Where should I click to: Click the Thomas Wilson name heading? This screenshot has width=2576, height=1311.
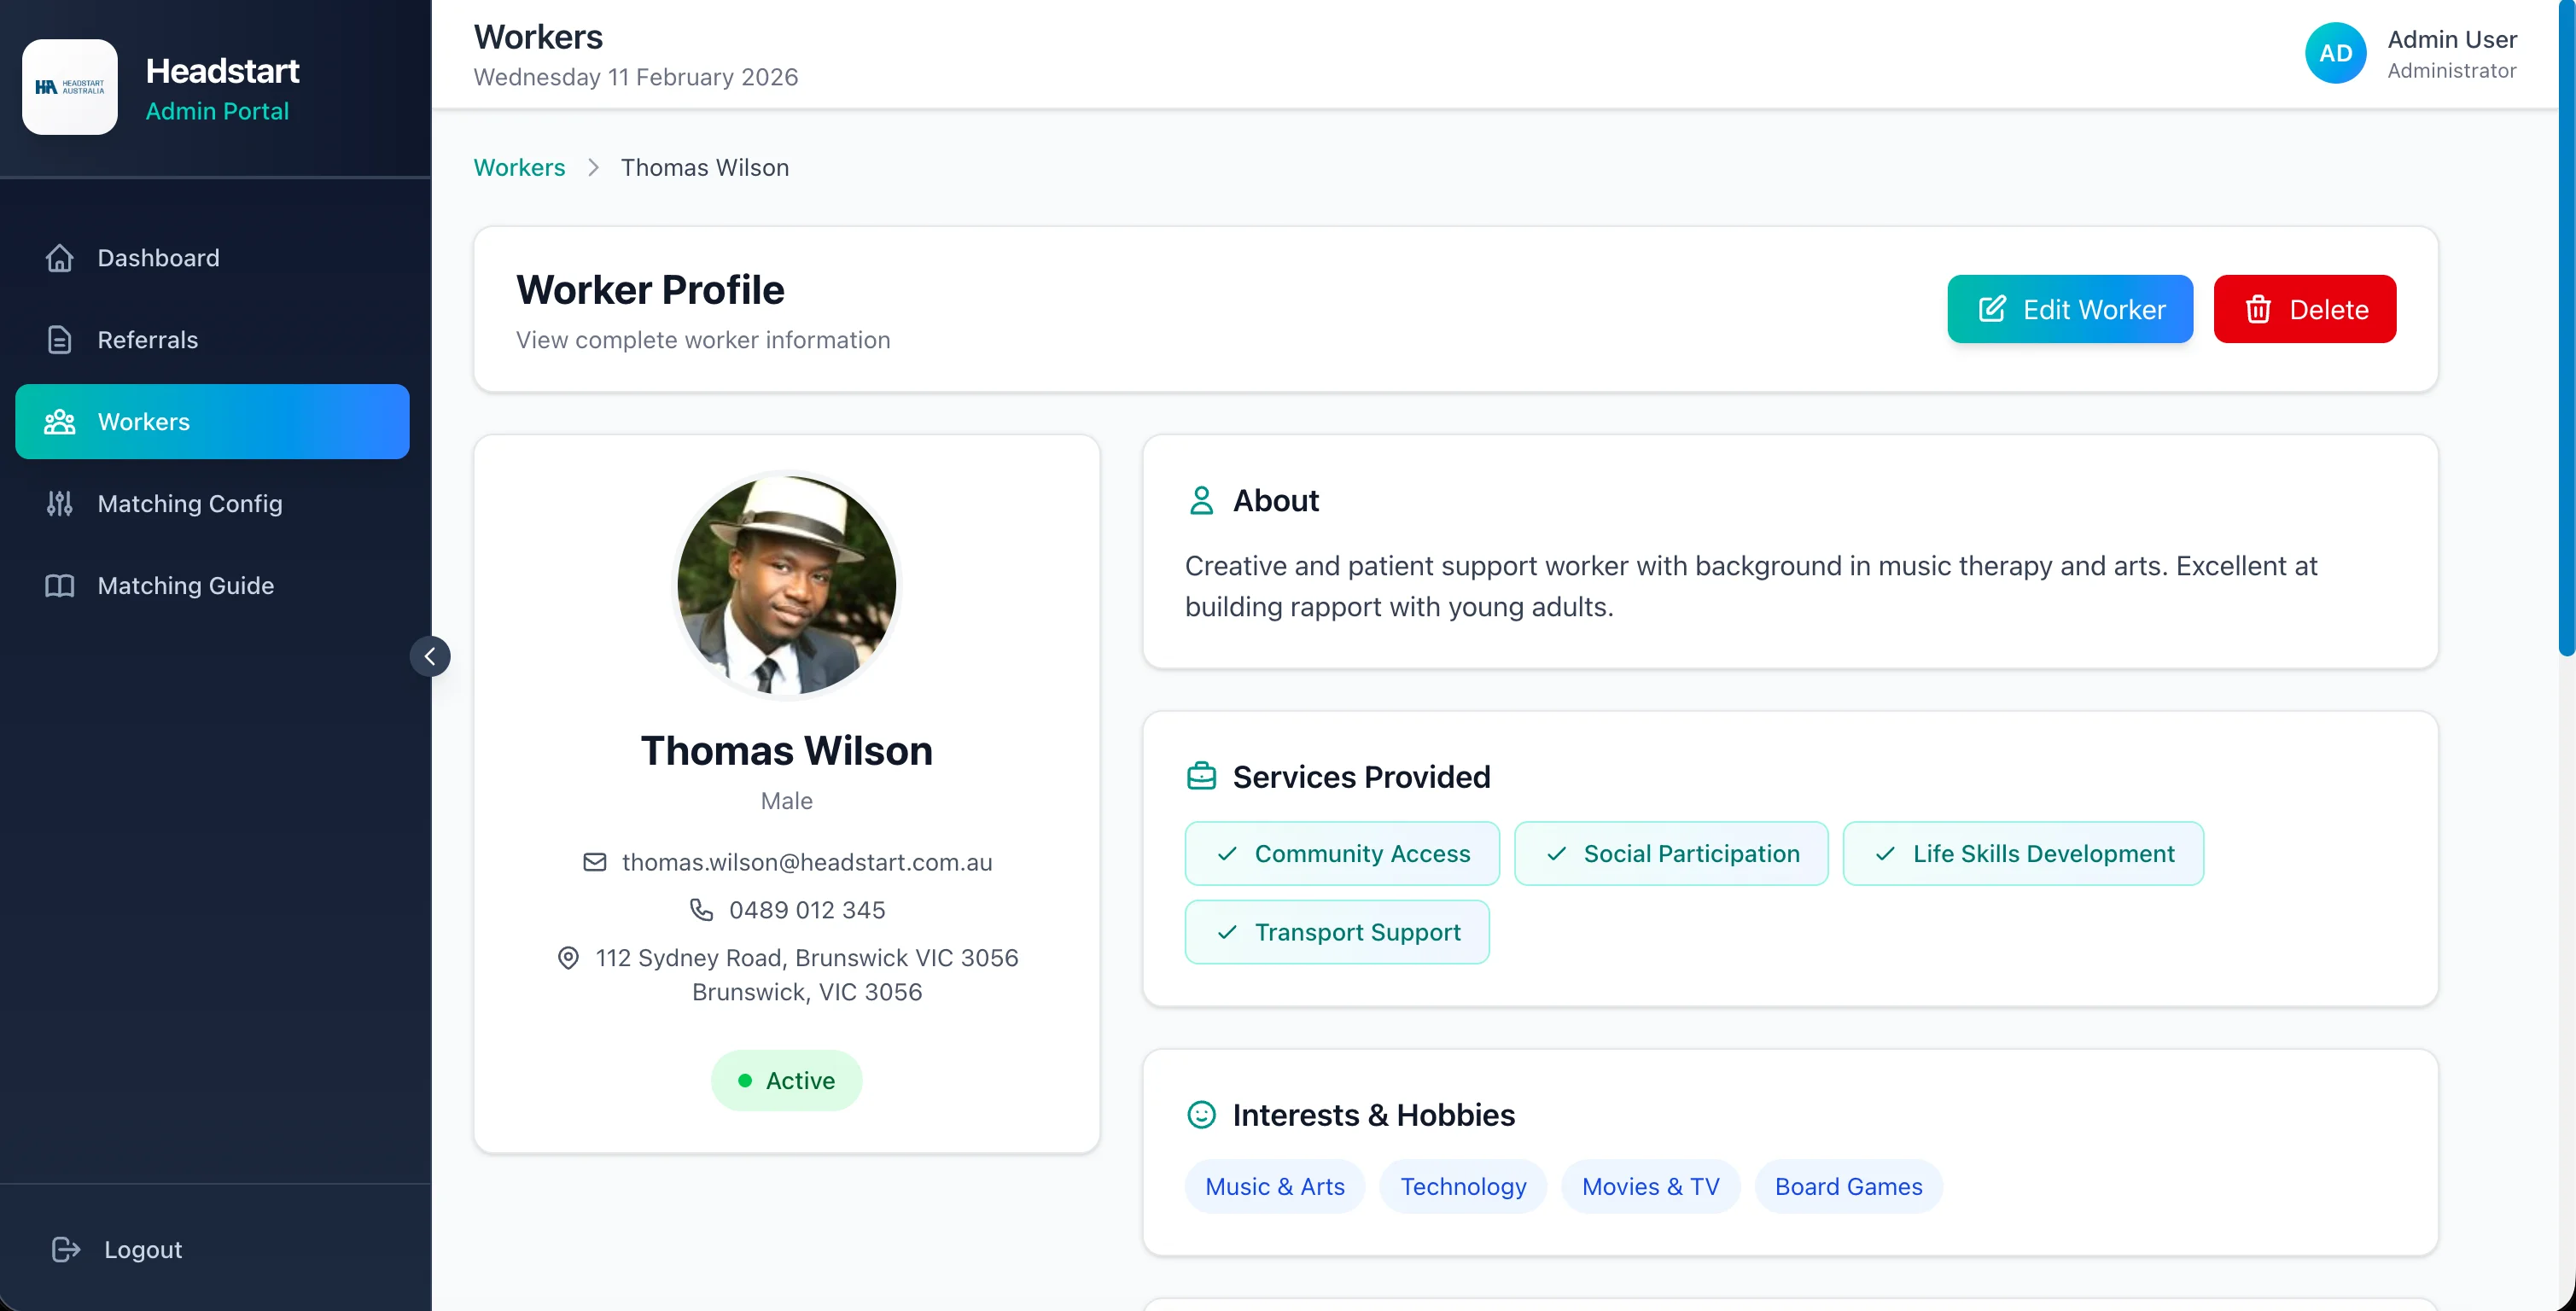click(x=787, y=751)
